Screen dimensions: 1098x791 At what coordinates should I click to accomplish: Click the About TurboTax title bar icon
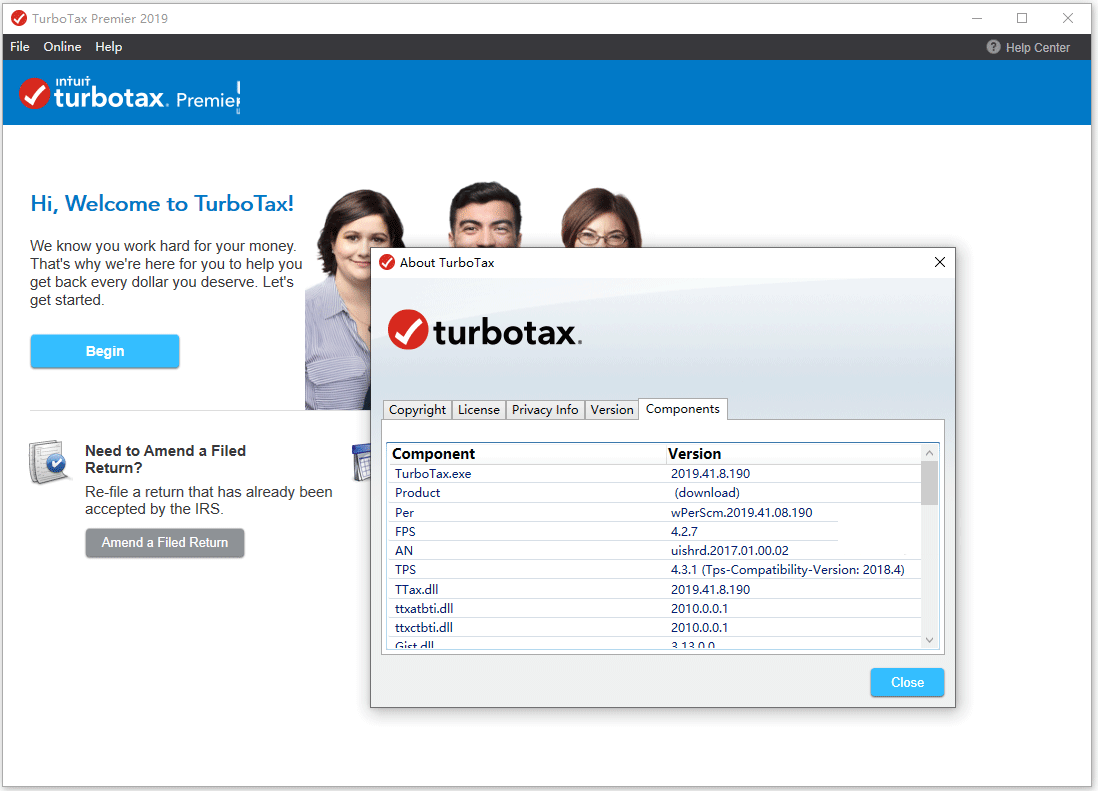click(387, 262)
